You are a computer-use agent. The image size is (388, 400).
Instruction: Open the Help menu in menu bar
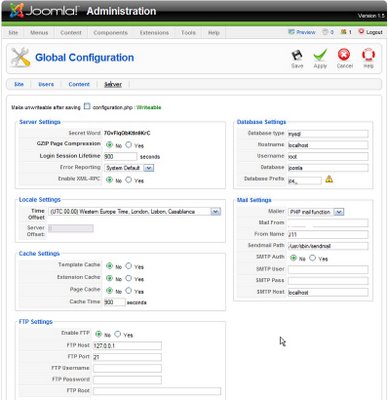coord(214,33)
